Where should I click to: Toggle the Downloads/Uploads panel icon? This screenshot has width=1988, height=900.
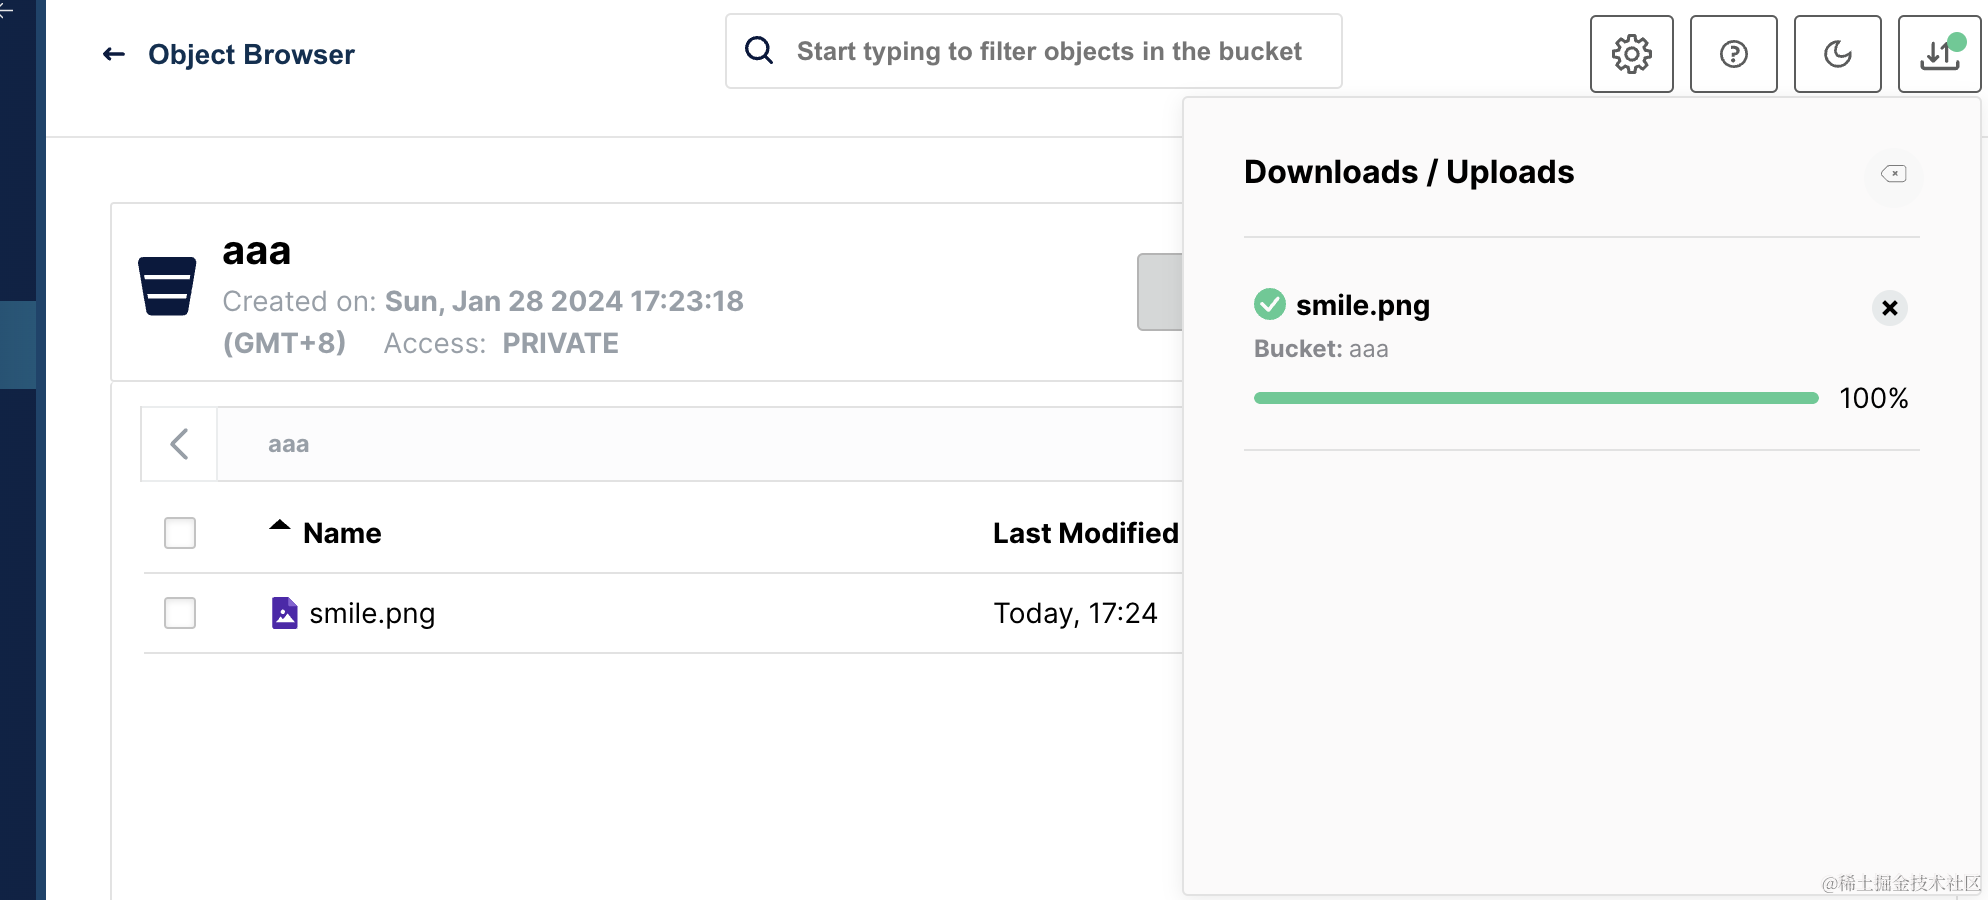[1939, 54]
